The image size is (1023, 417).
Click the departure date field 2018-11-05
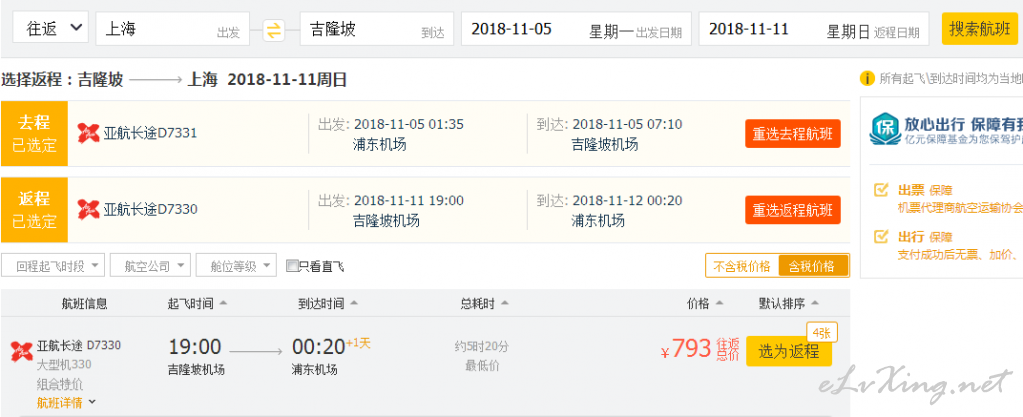click(x=576, y=29)
